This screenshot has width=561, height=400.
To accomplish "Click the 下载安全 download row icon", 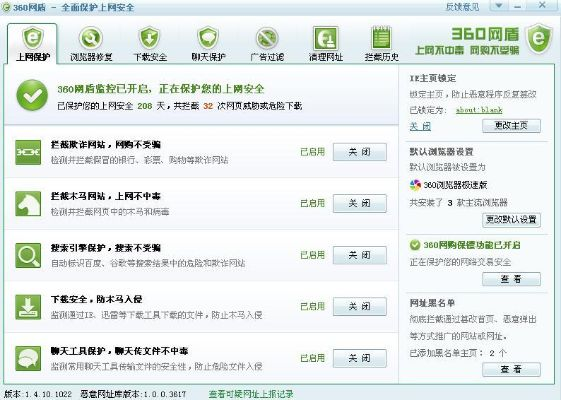I will coord(28,307).
